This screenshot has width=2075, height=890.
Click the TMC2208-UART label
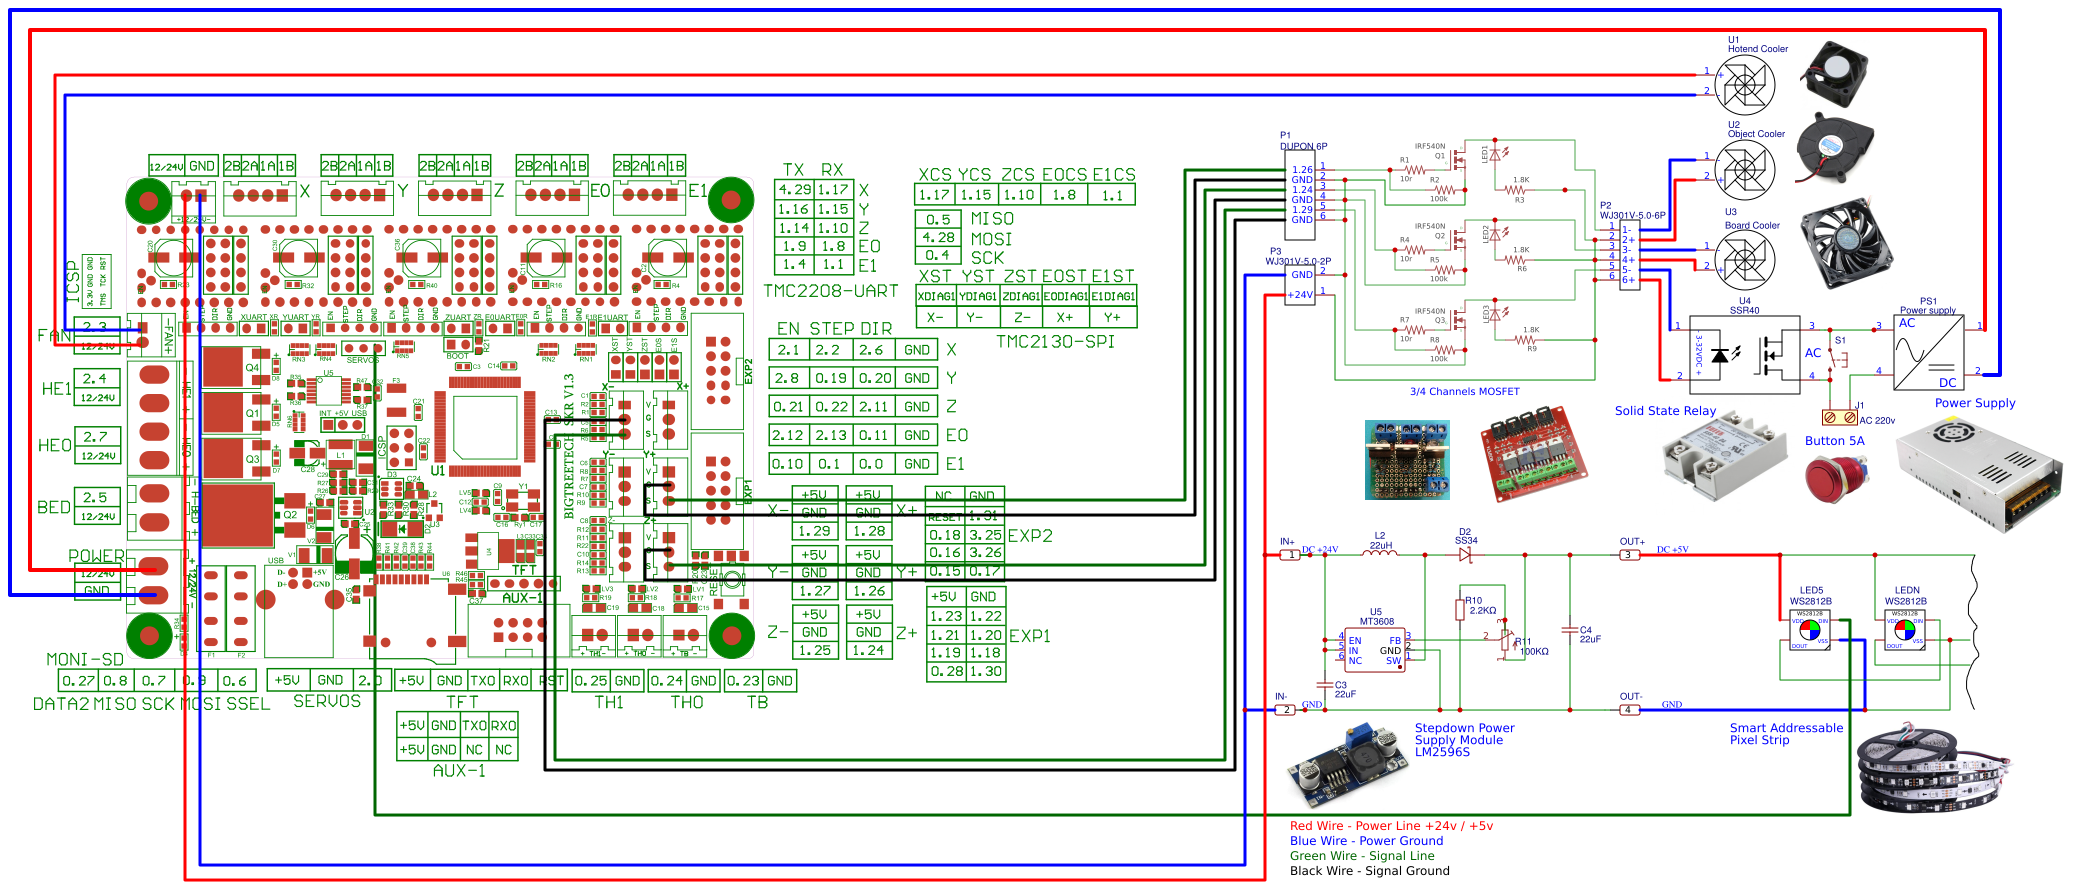click(x=831, y=291)
